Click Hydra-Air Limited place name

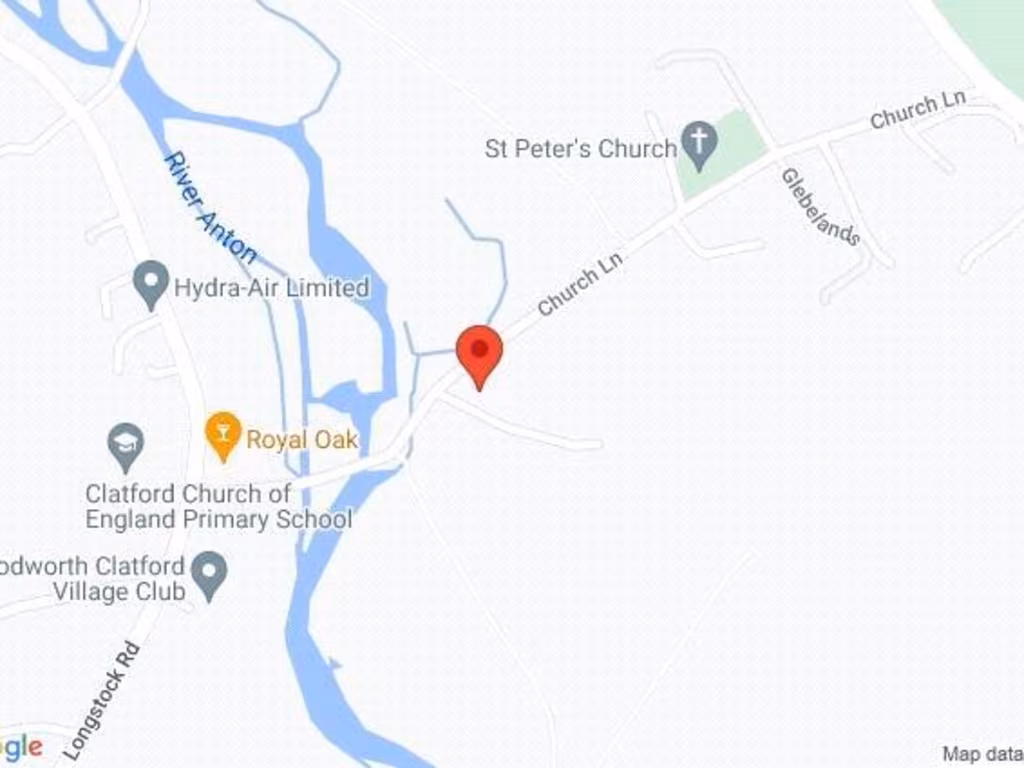coord(272,288)
